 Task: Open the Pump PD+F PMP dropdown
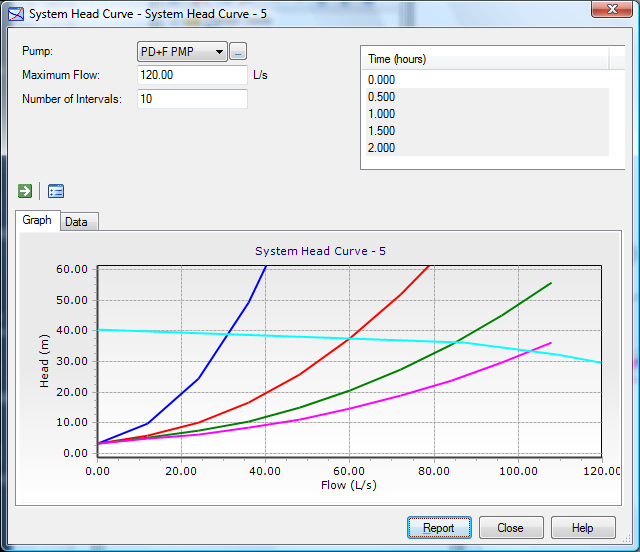(x=182, y=52)
